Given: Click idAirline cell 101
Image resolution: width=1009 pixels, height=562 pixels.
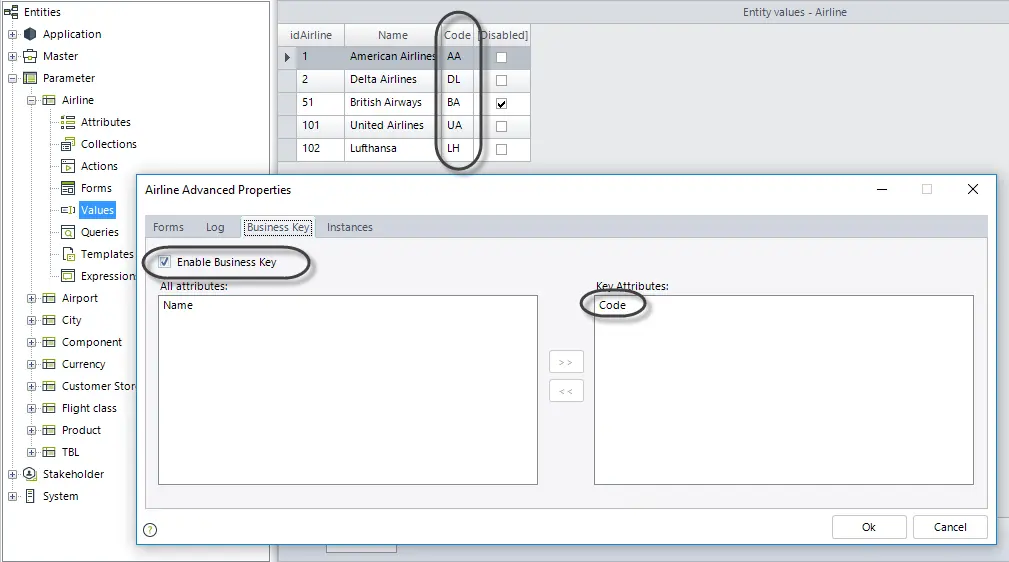Looking at the screenshot, I should [320, 126].
